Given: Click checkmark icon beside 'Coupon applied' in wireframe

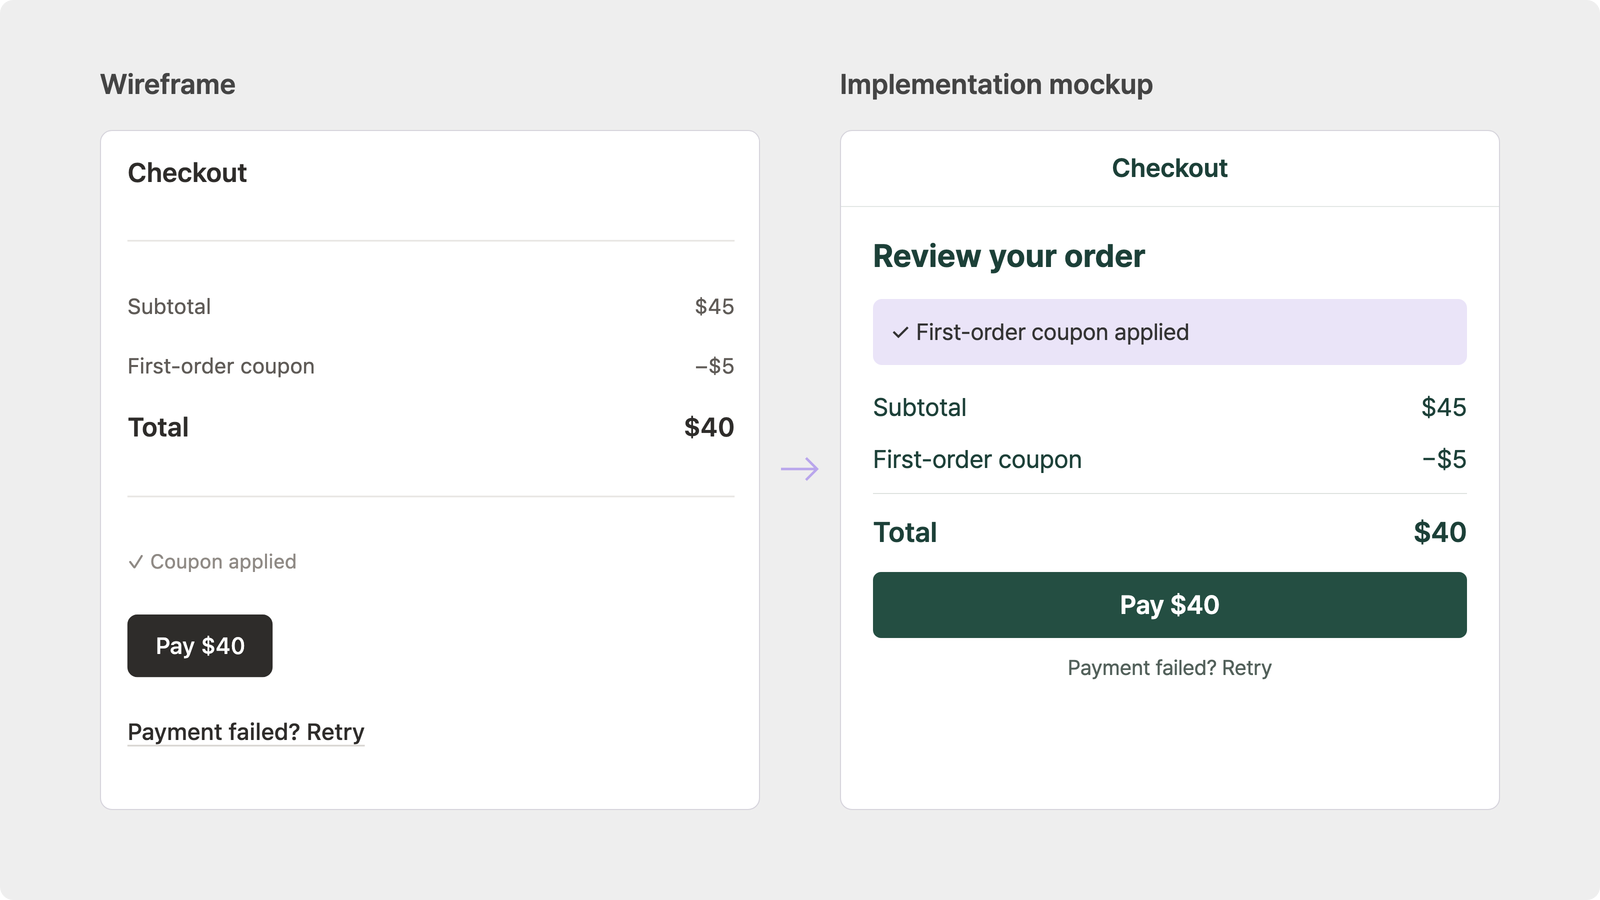Looking at the screenshot, I should click(136, 562).
